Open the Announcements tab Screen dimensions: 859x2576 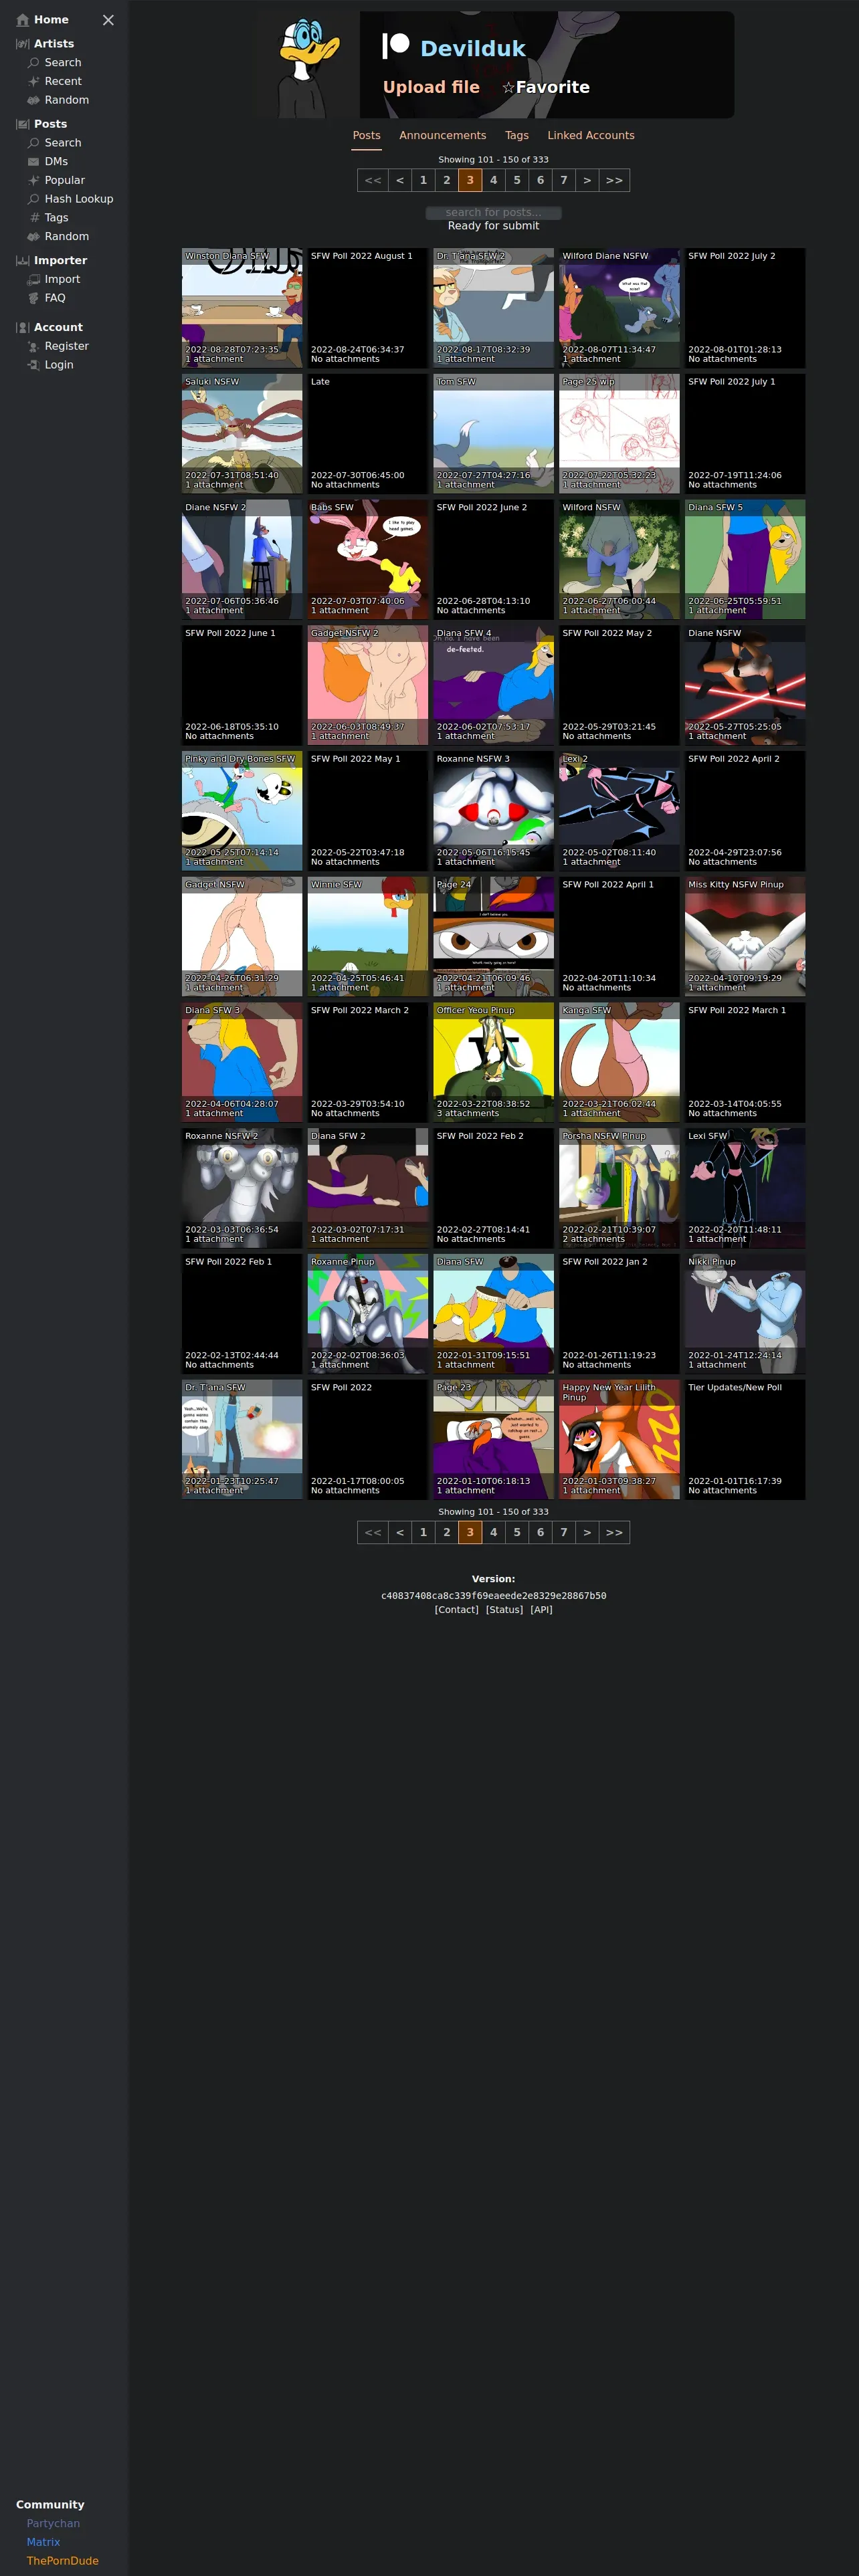442,135
